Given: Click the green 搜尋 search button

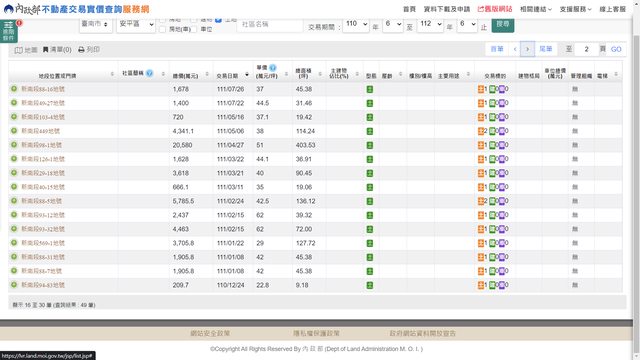Looking at the screenshot, I should click(503, 24).
